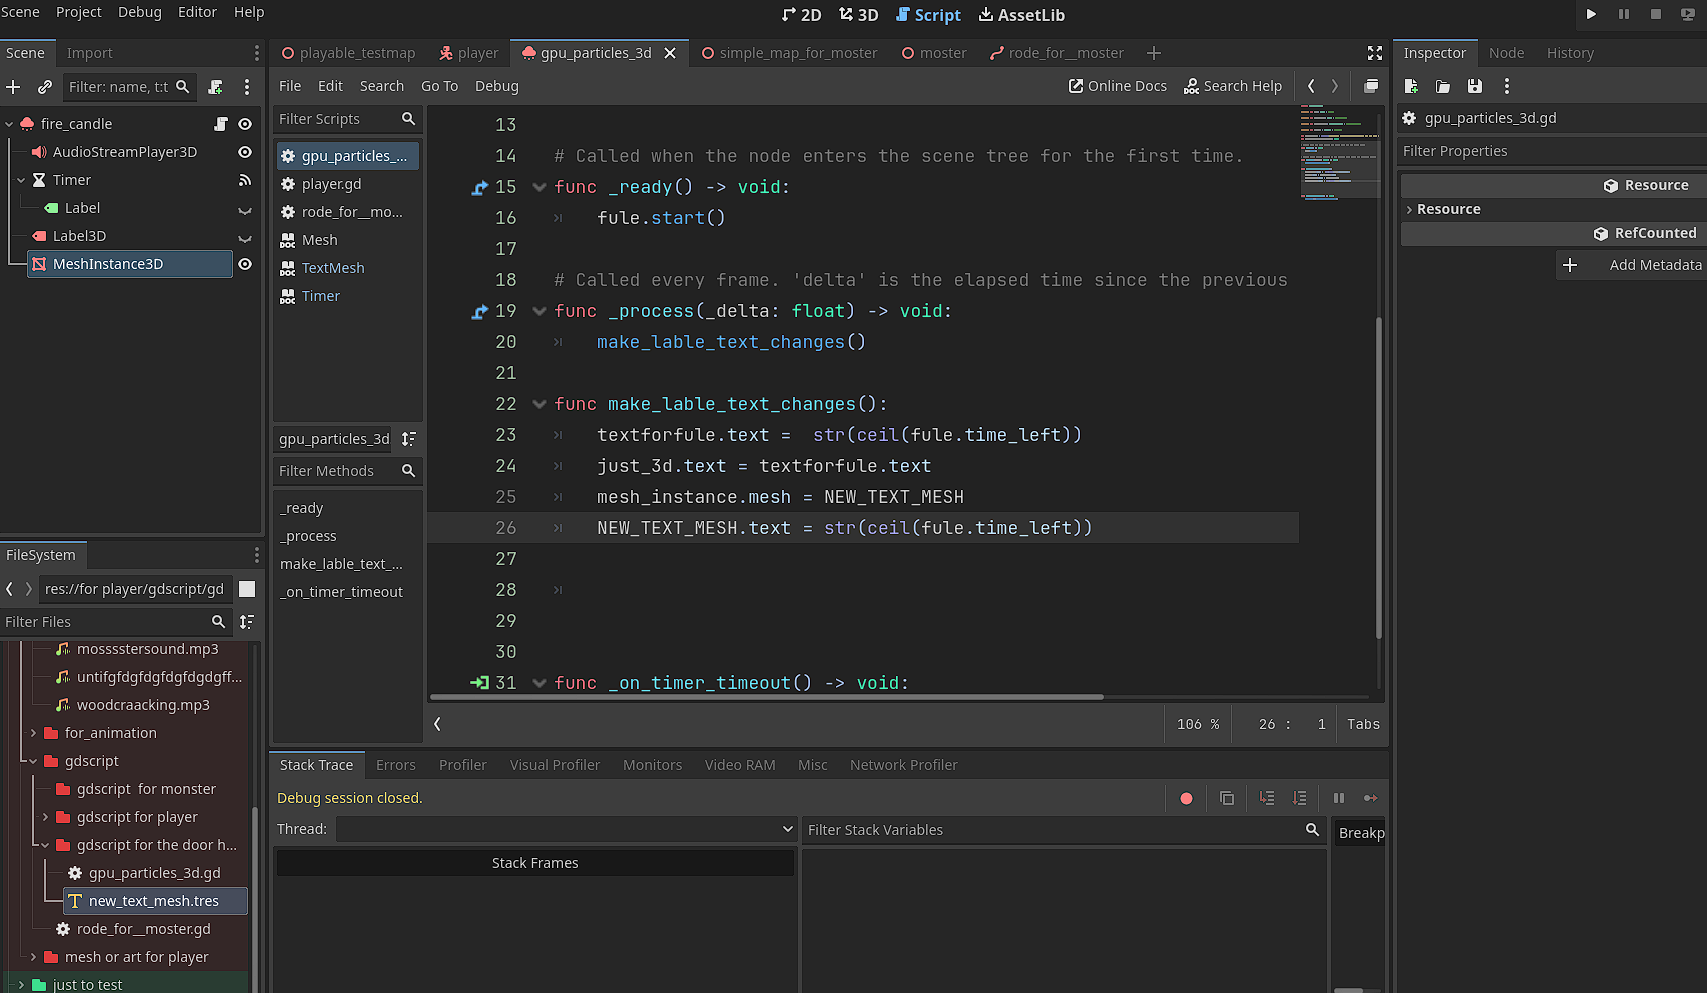1707x993 pixels.
Task: Toggle alphabetical sorting of methods
Action: tap(408, 439)
